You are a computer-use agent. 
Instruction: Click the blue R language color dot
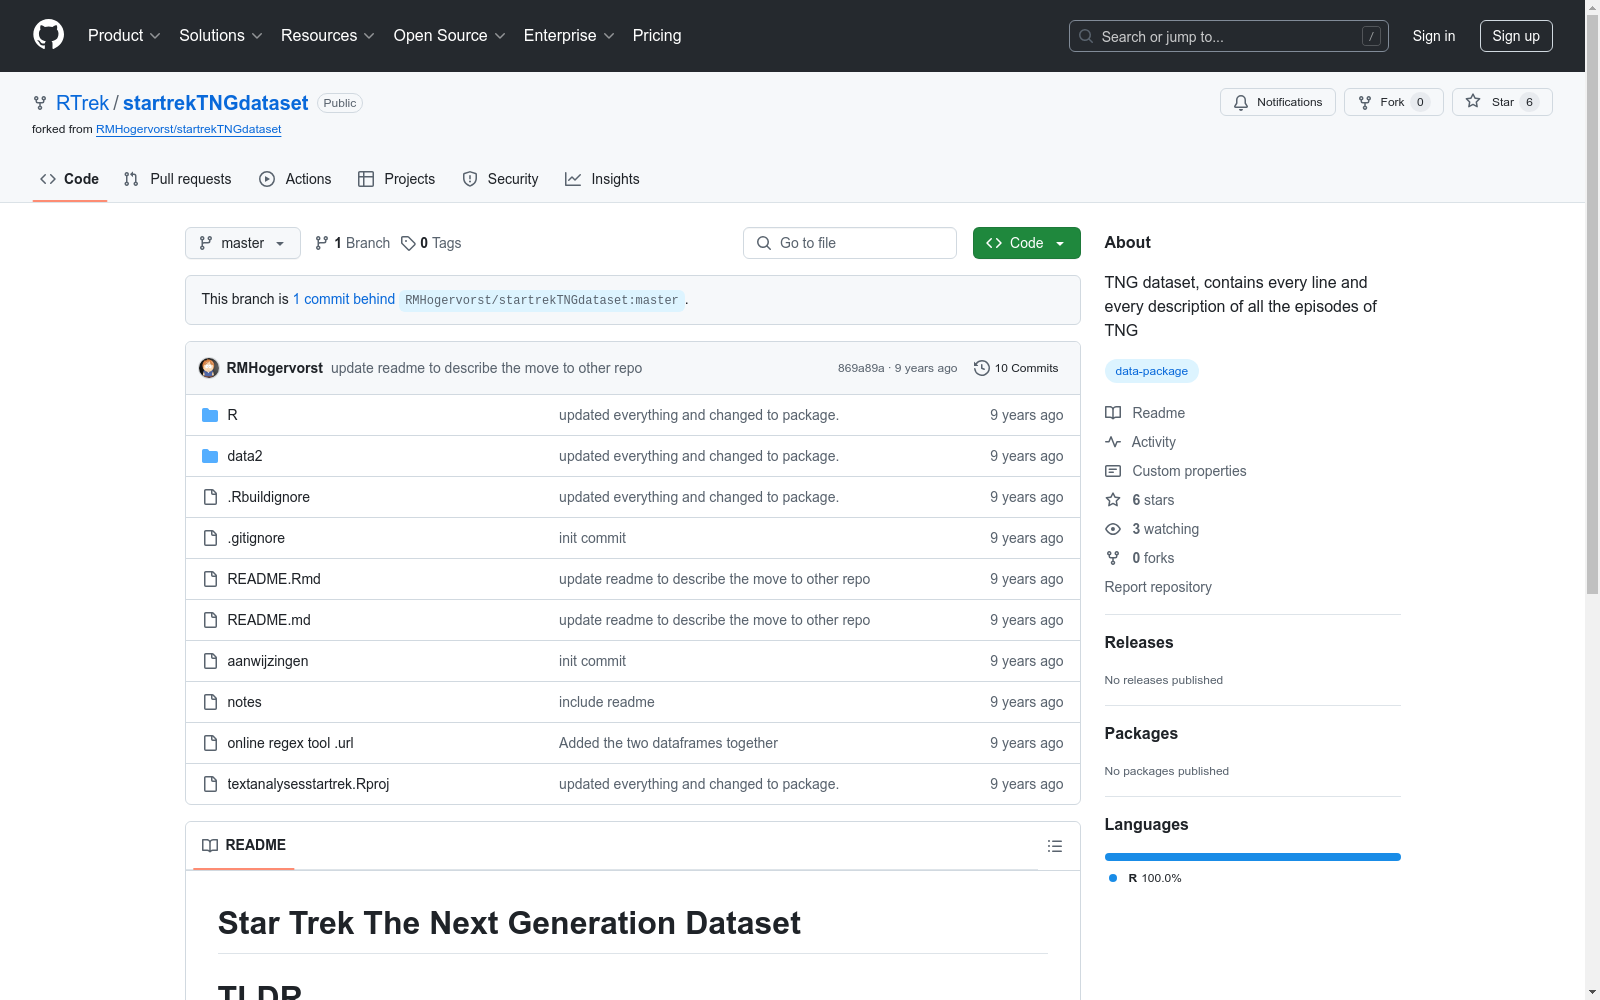point(1113,878)
